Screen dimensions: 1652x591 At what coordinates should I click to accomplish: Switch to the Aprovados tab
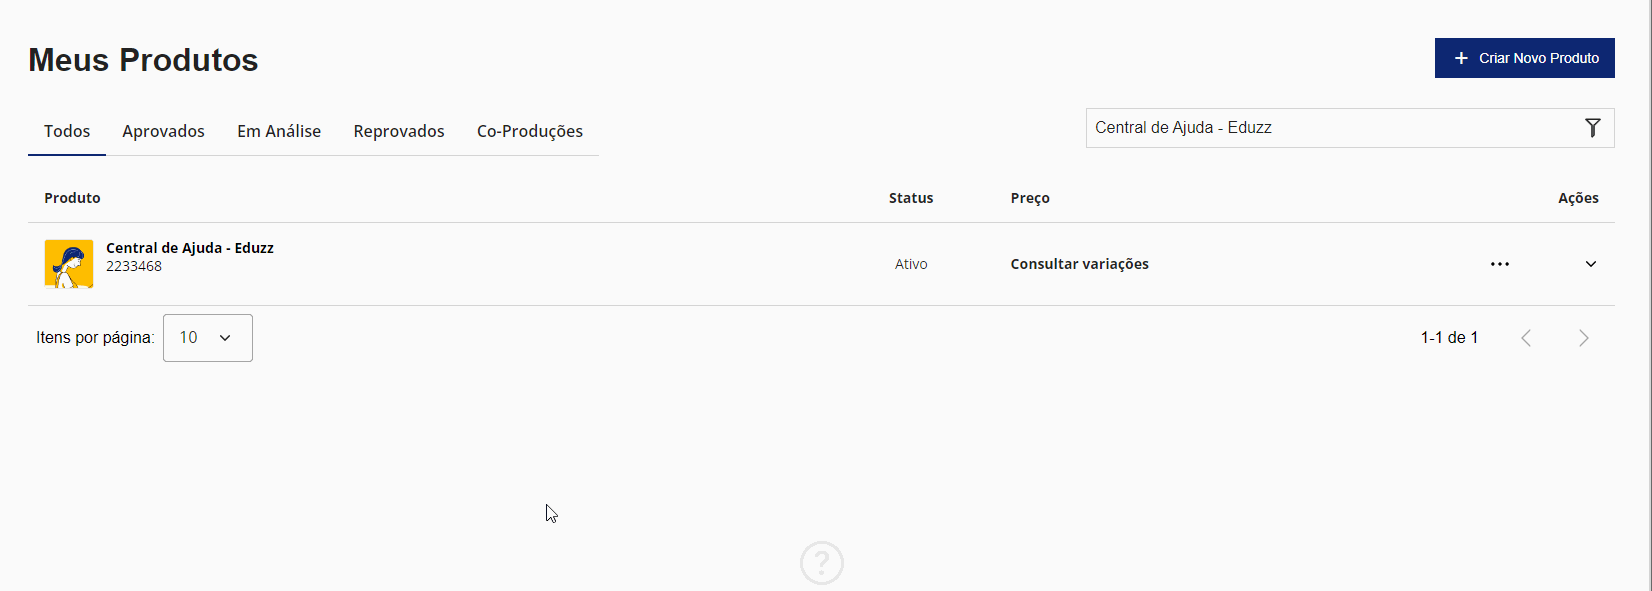pyautogui.click(x=163, y=131)
